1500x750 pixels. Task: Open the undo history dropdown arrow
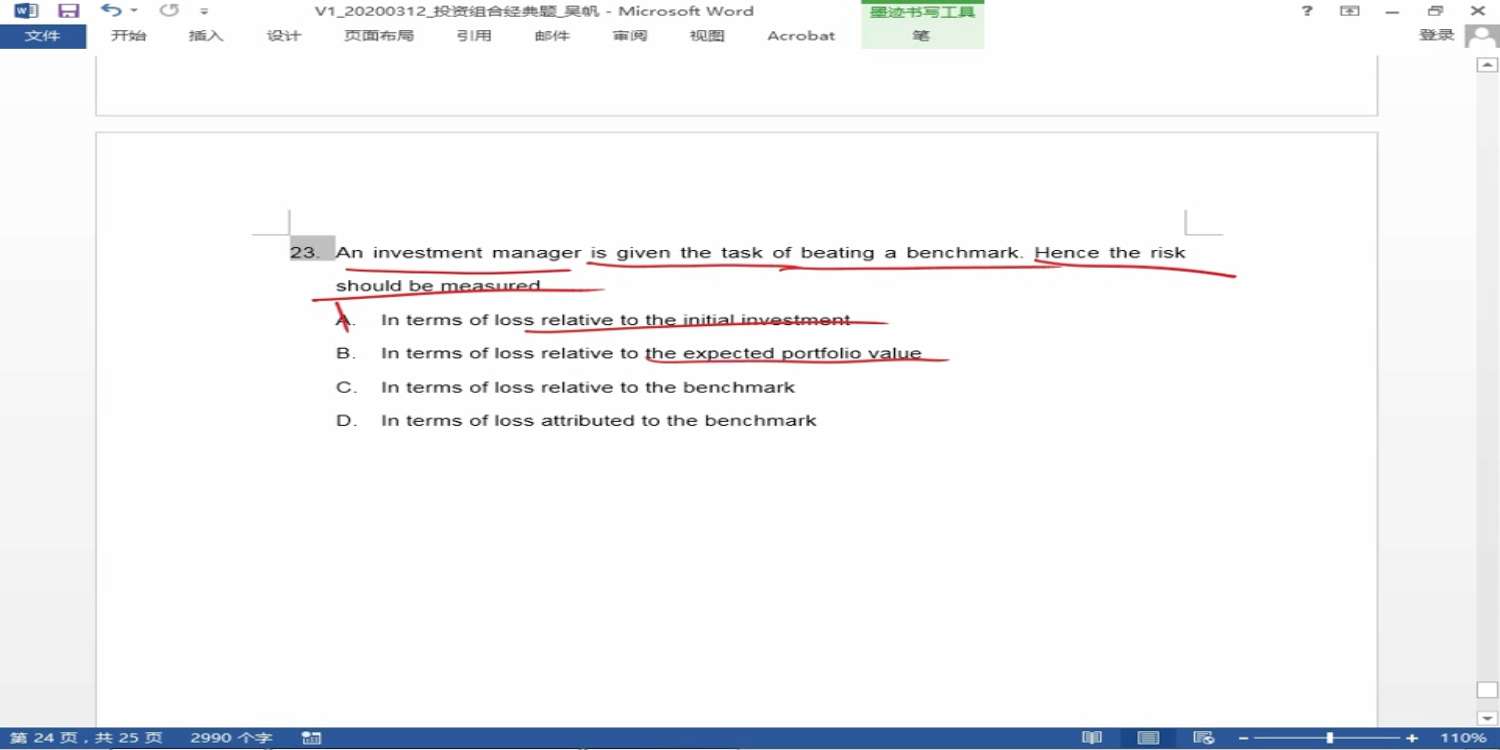[x=134, y=12]
